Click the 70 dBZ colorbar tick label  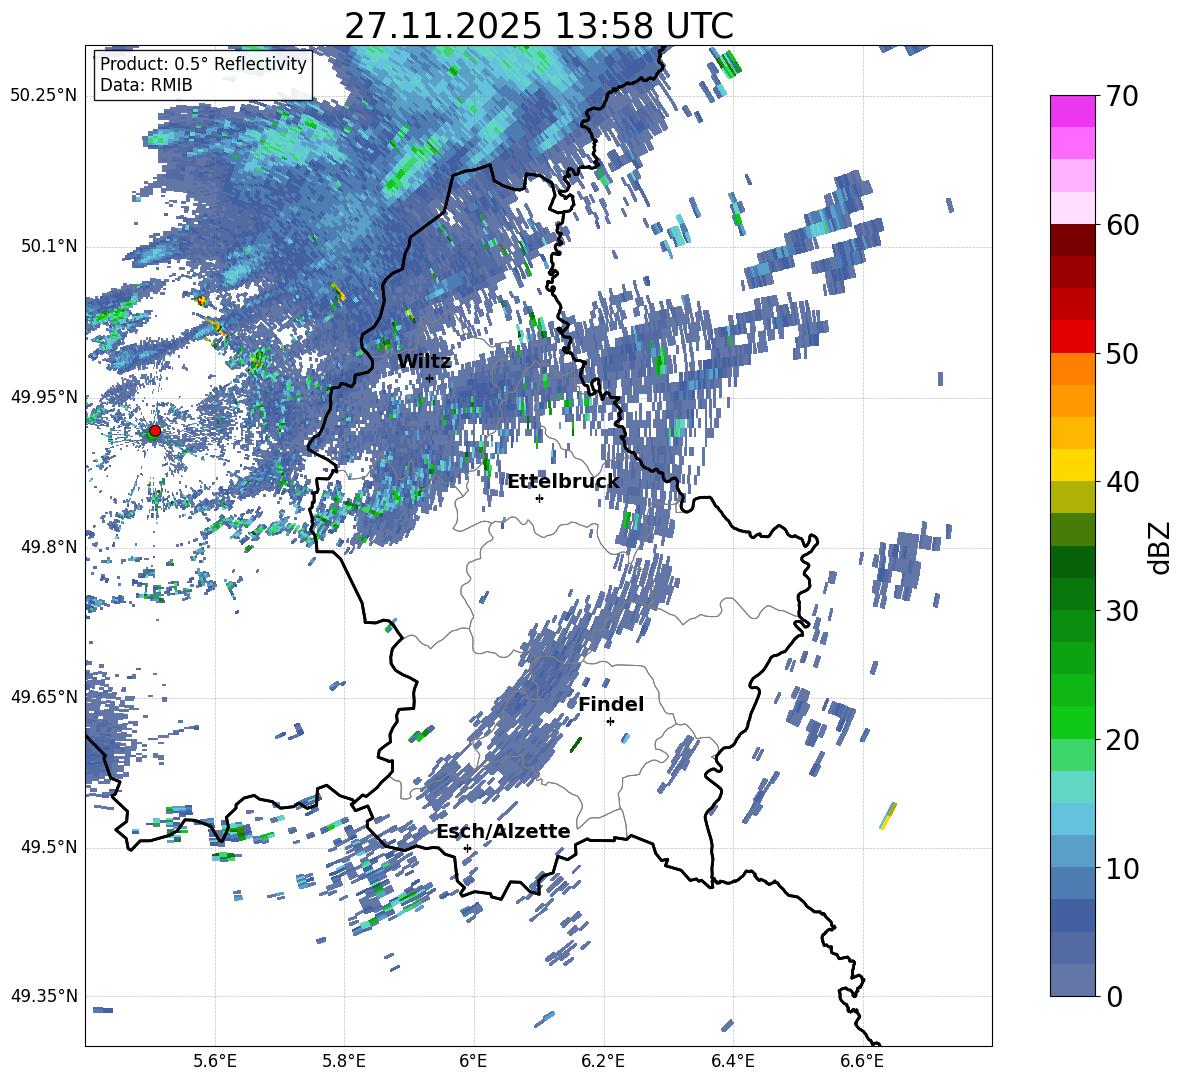pos(1123,97)
